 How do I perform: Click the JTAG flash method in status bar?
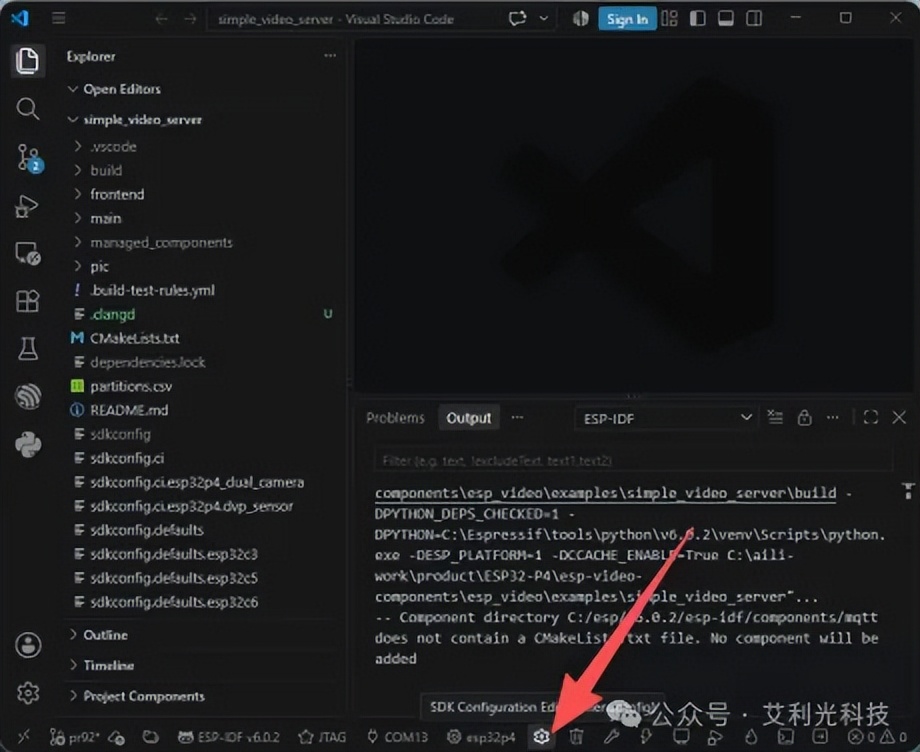[x=323, y=737]
